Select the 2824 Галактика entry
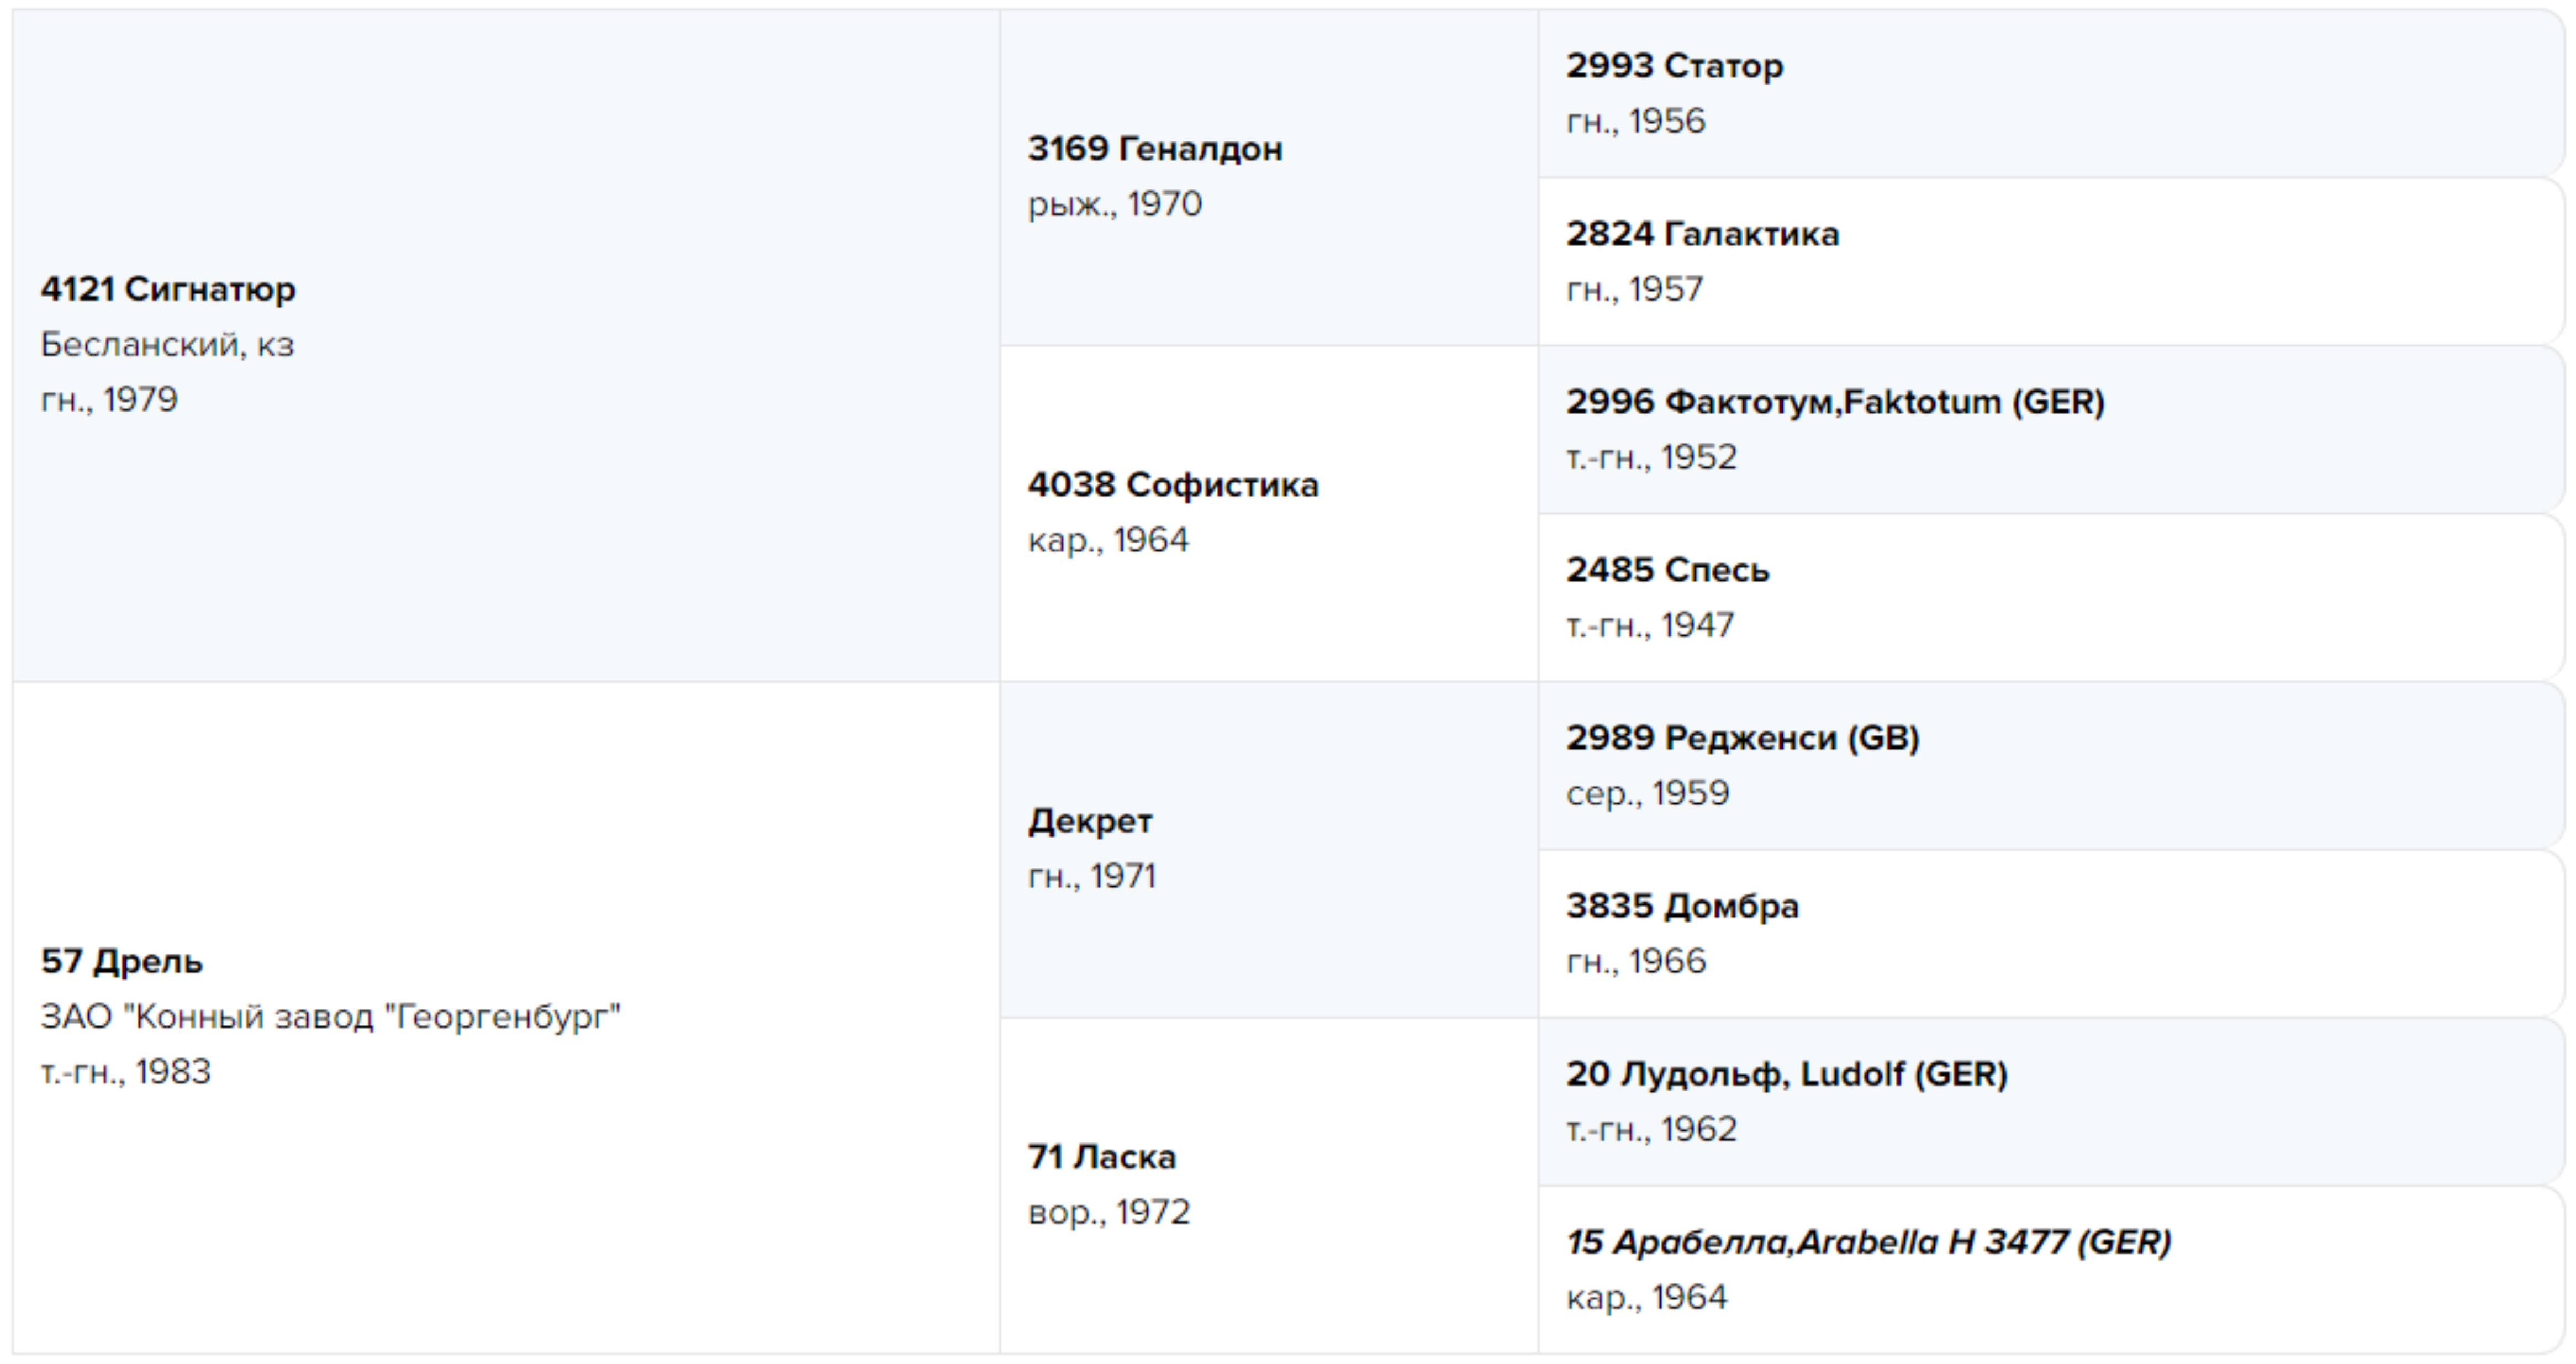The width and height of the screenshot is (2576, 1364). (x=1702, y=234)
